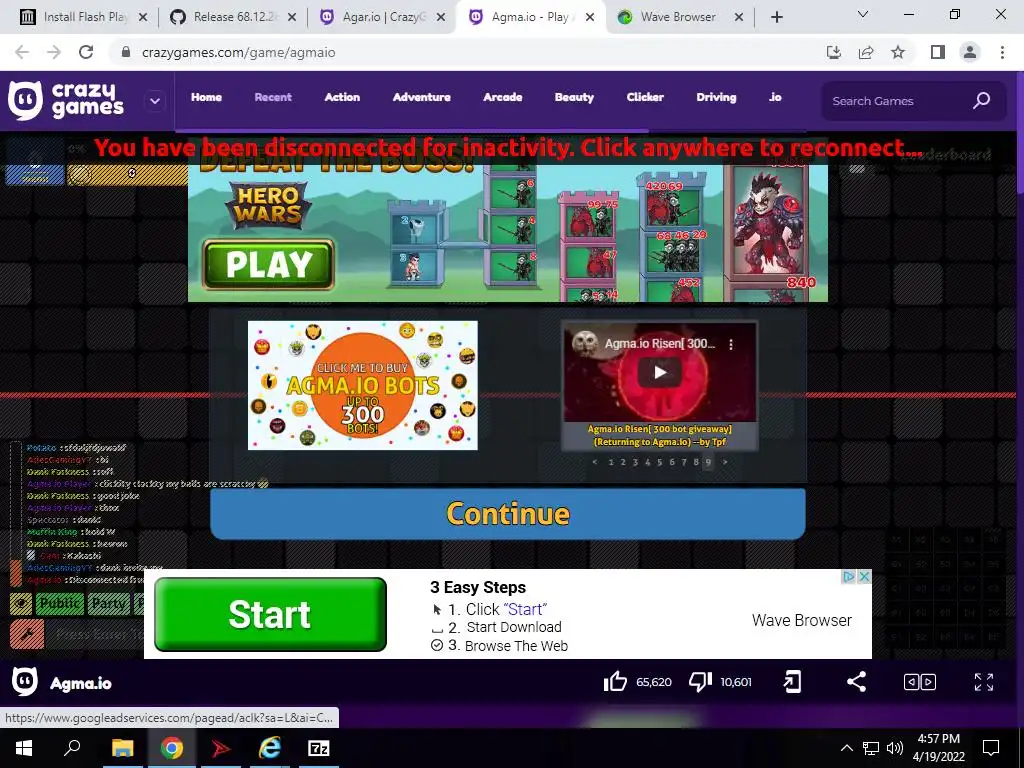Toggle theater mode icon
This screenshot has width=1024, height=768.
pos(920,682)
